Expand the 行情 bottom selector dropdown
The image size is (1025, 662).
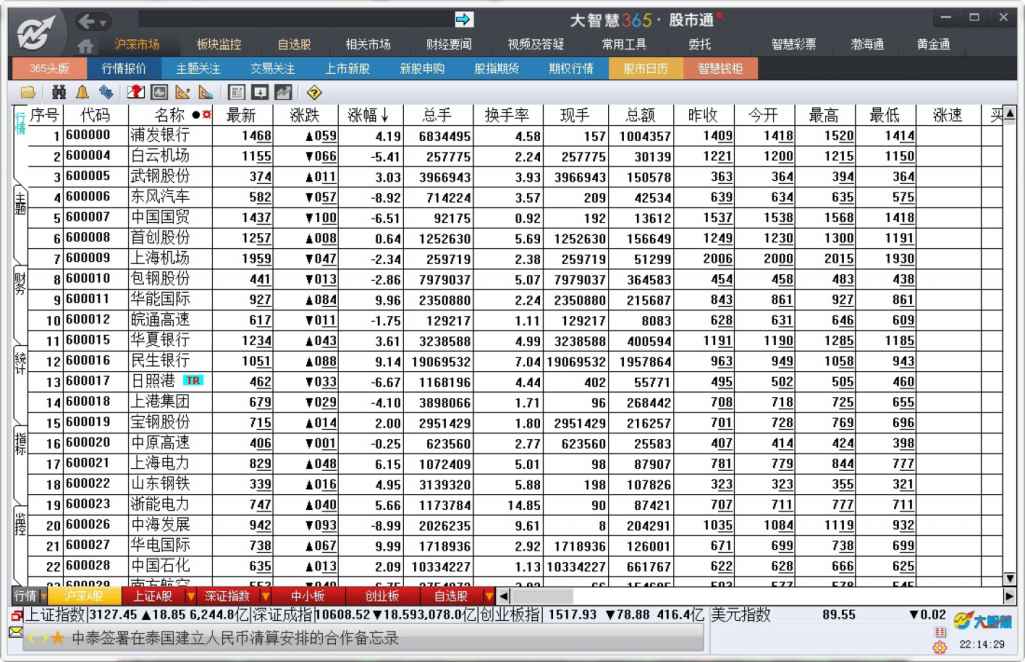[44, 596]
